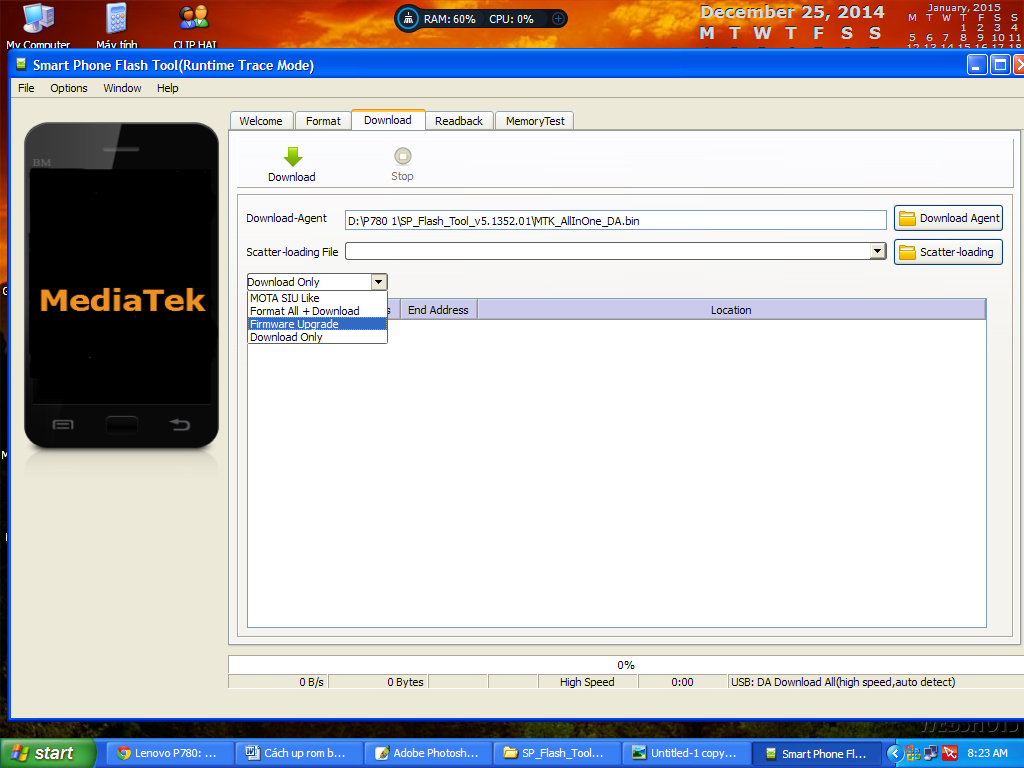
Task: Click the Stop icon in toolbar
Action: point(403,156)
